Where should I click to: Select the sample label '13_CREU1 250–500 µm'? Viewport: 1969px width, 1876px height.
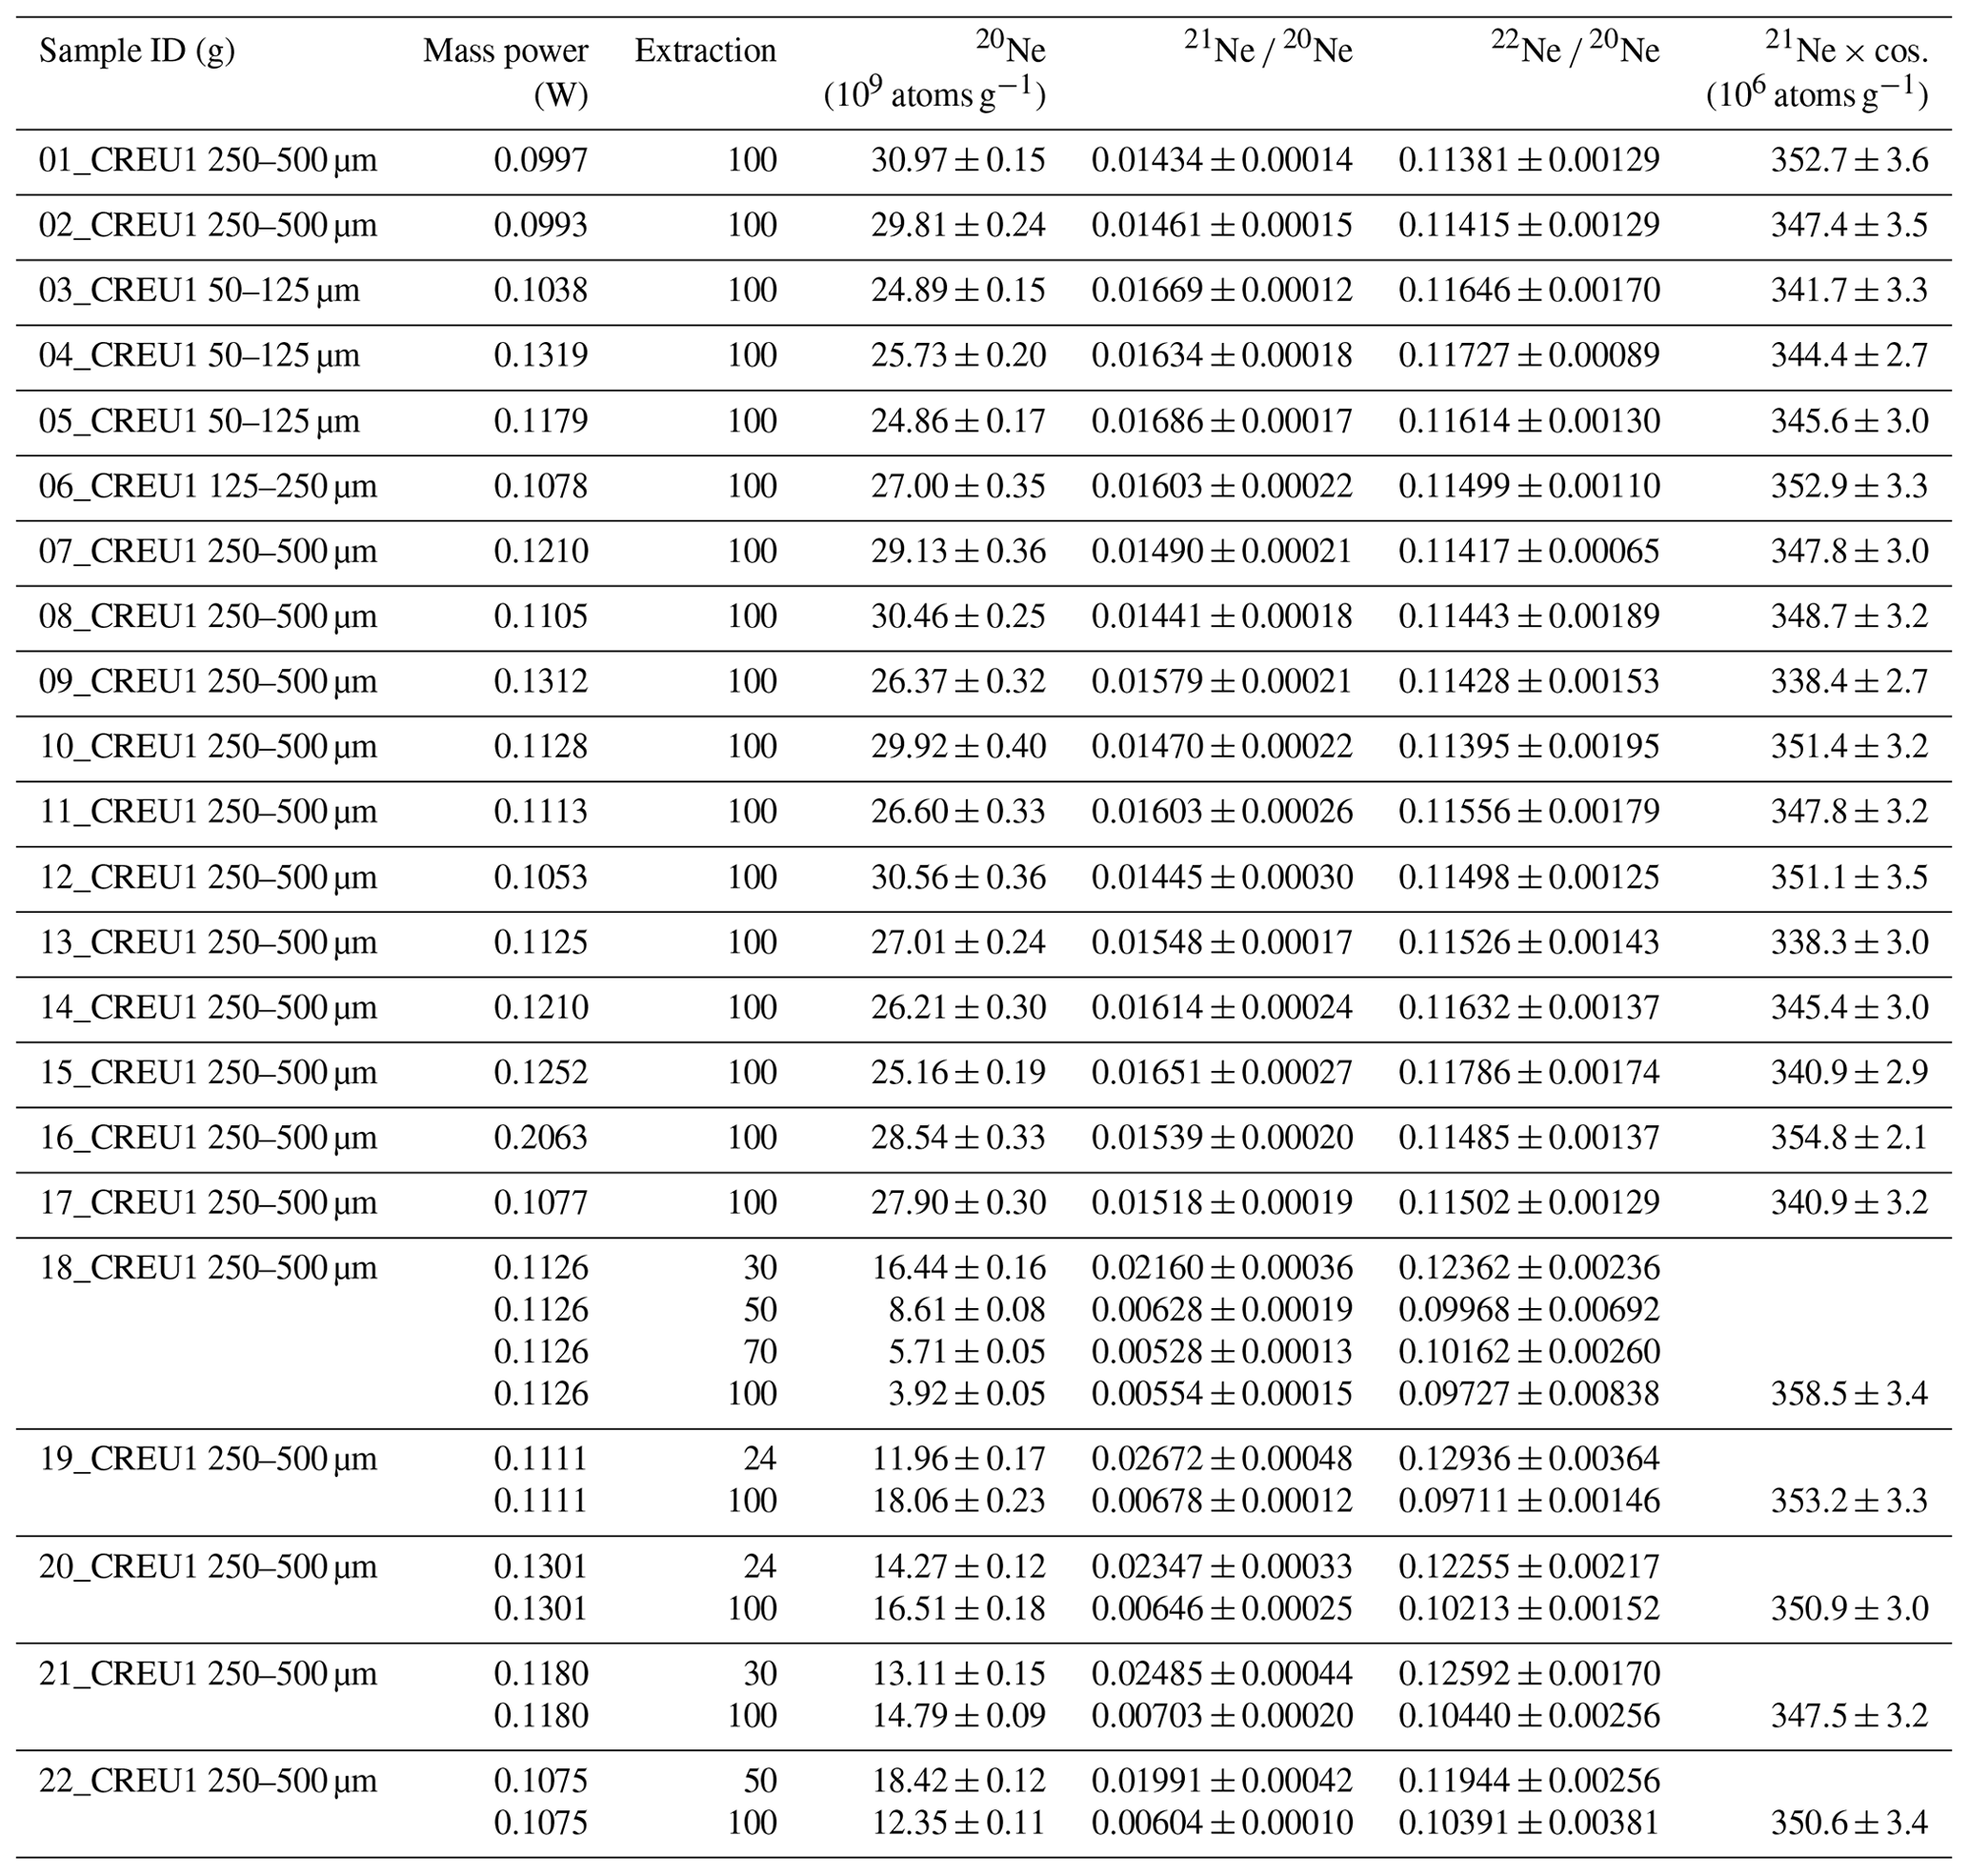208,942
